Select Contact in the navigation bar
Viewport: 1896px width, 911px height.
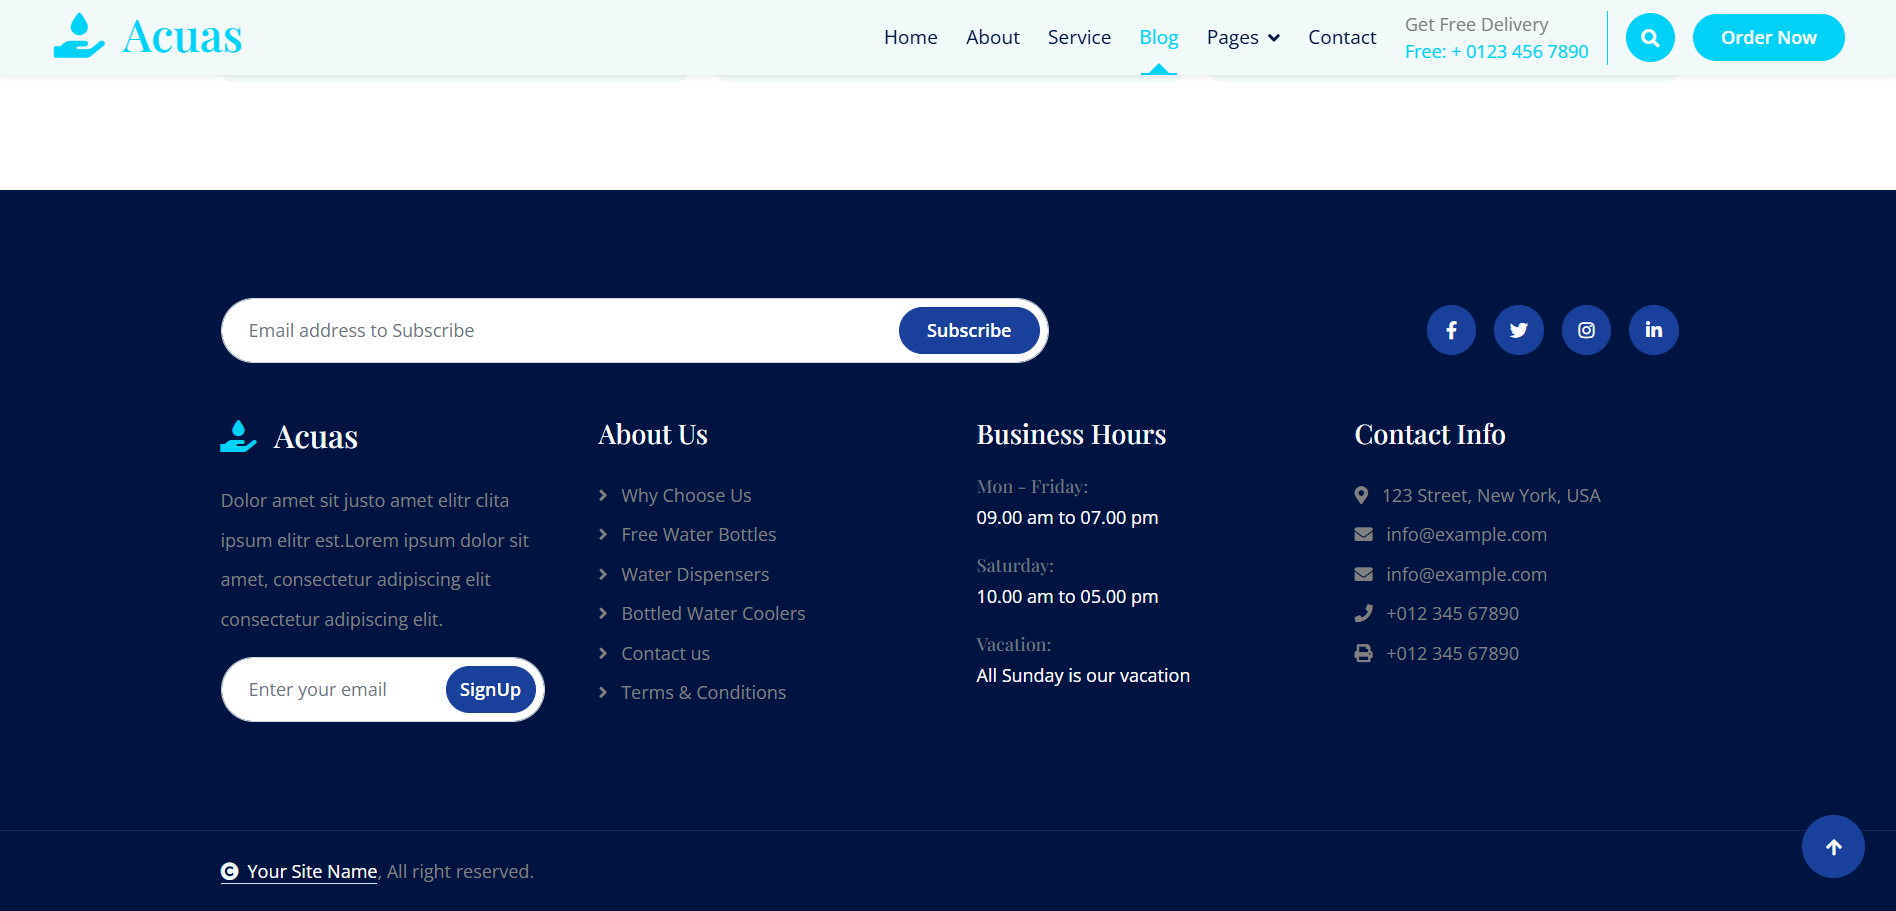[1341, 37]
